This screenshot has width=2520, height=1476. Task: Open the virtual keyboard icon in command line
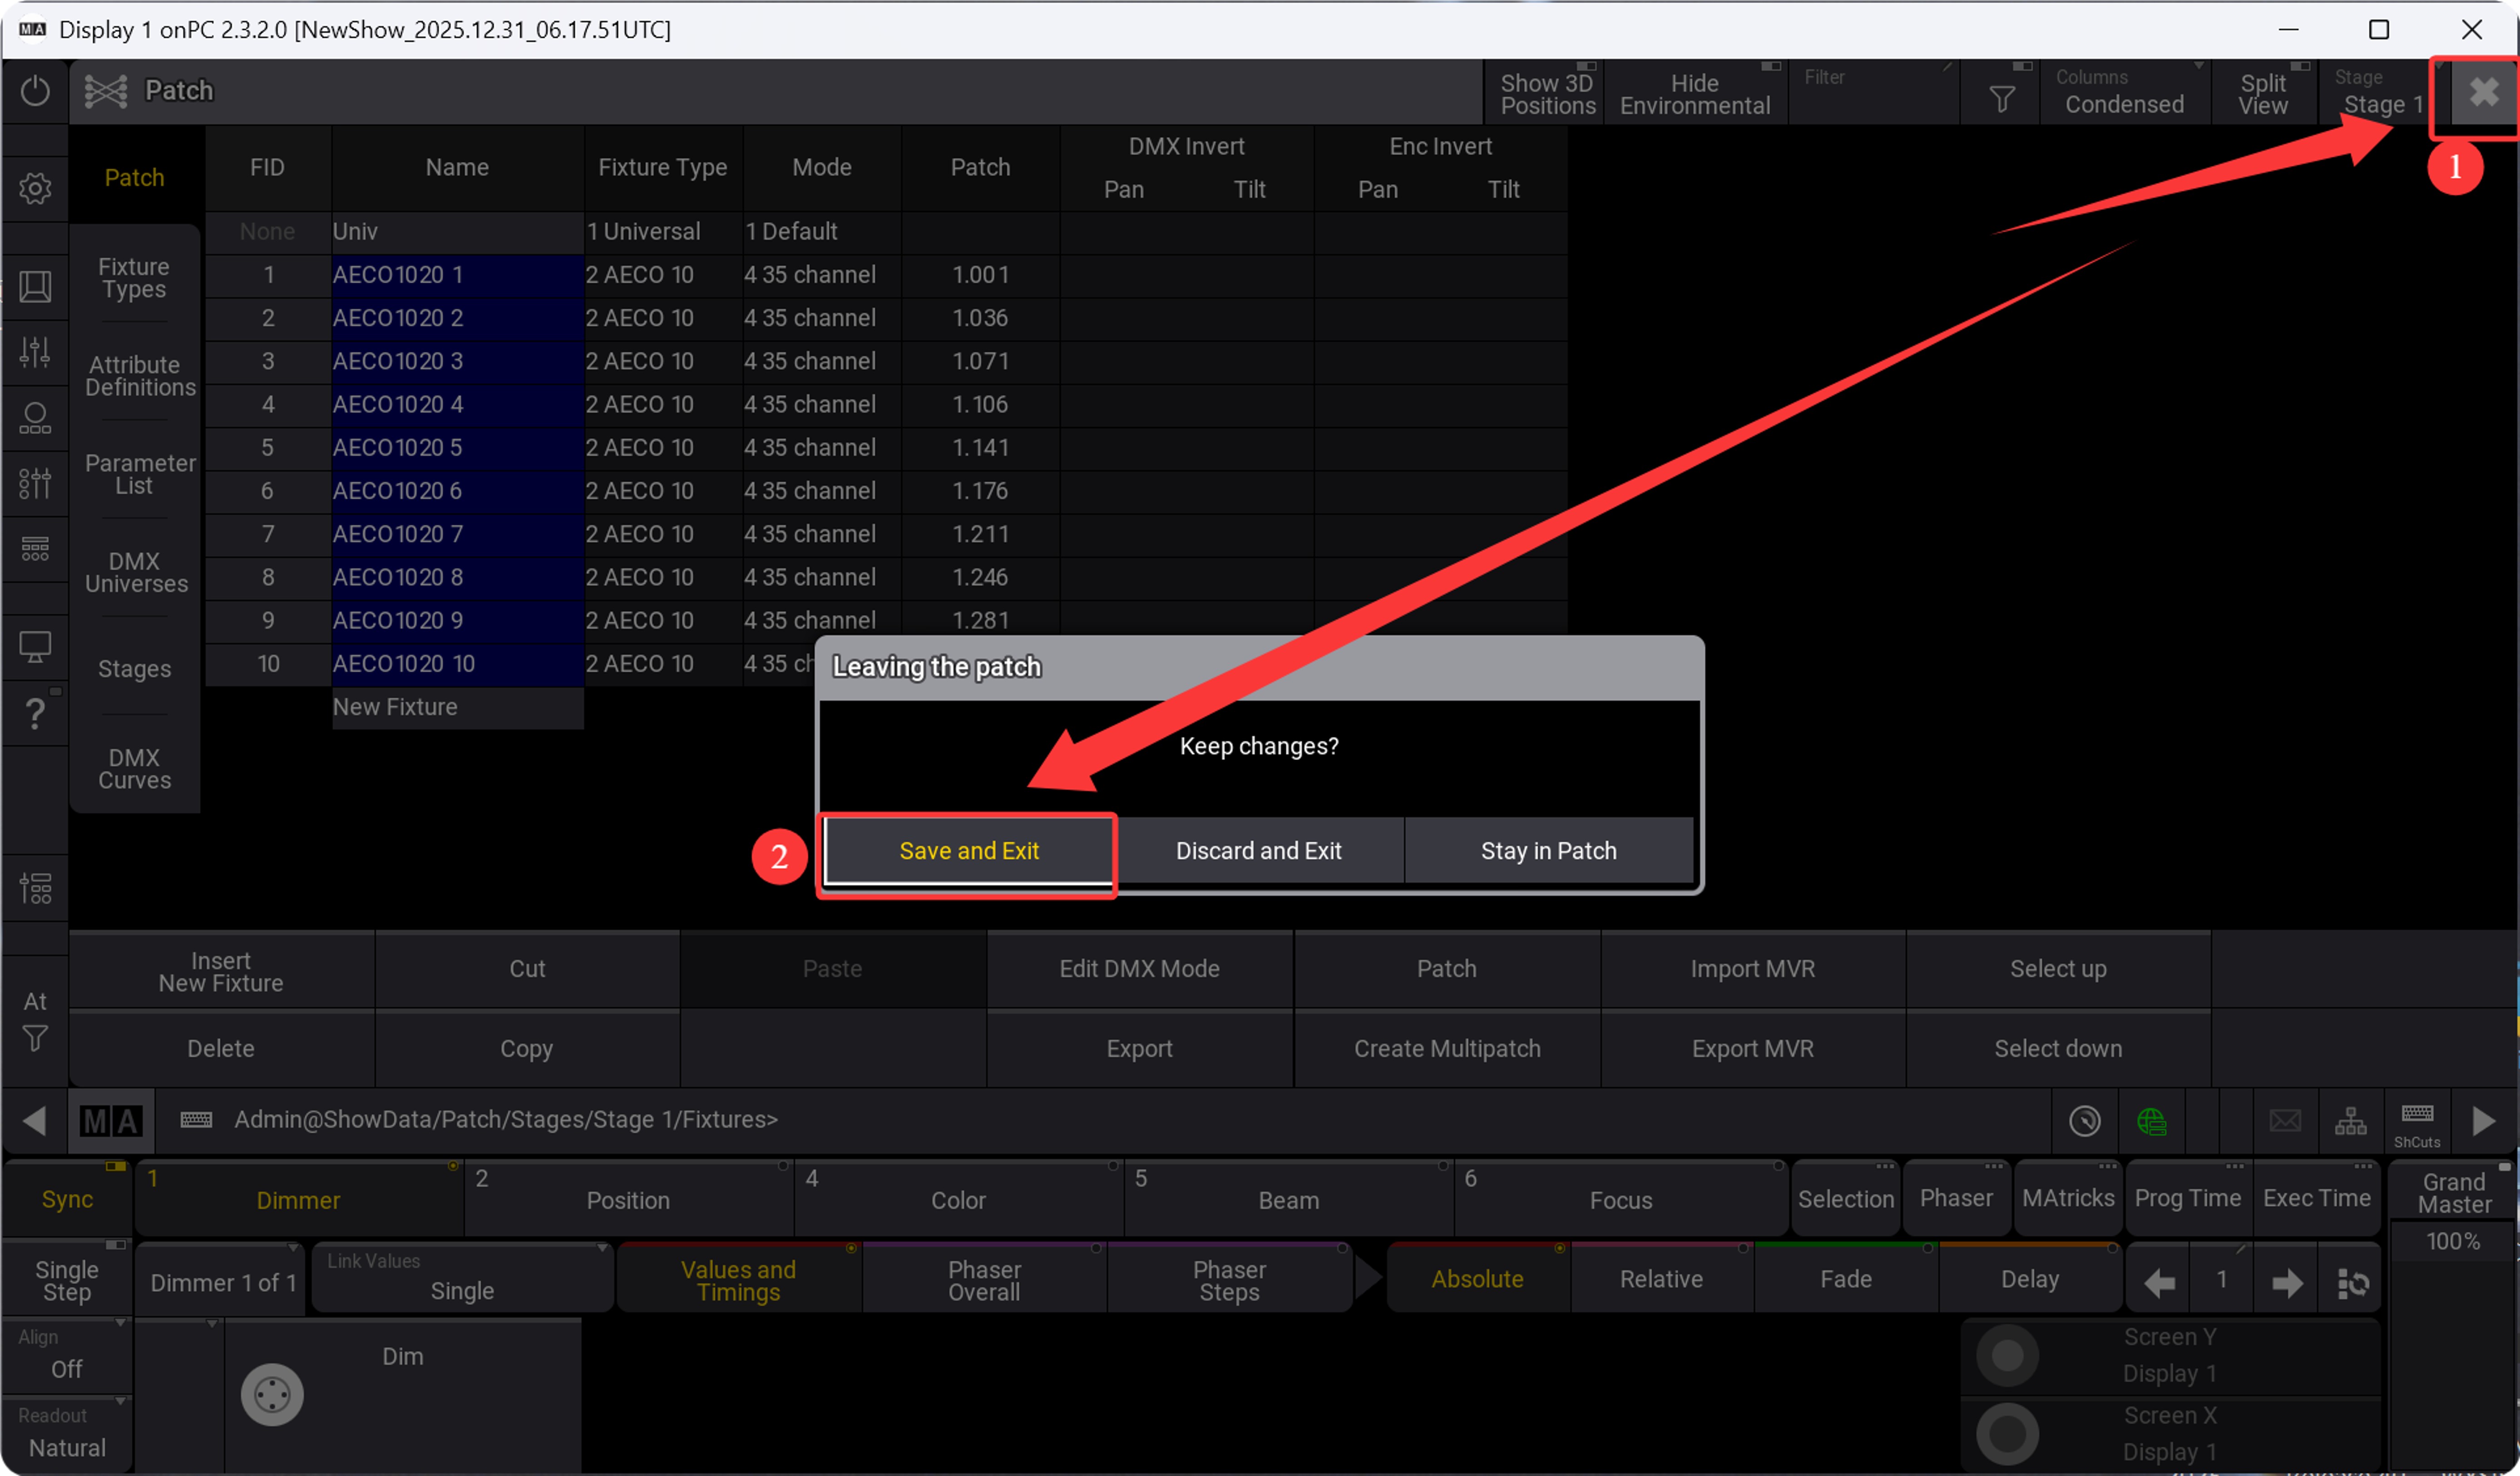(196, 1119)
